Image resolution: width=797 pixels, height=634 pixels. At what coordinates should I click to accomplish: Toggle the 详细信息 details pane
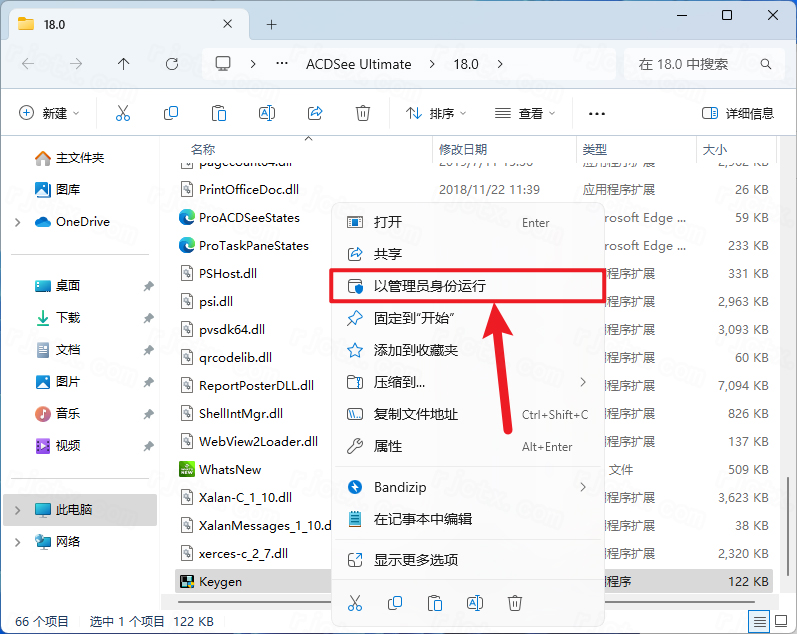[738, 113]
